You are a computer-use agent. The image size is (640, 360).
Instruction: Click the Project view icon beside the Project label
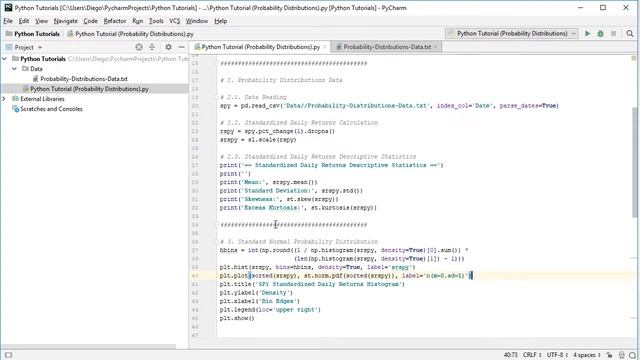click(x=9, y=47)
